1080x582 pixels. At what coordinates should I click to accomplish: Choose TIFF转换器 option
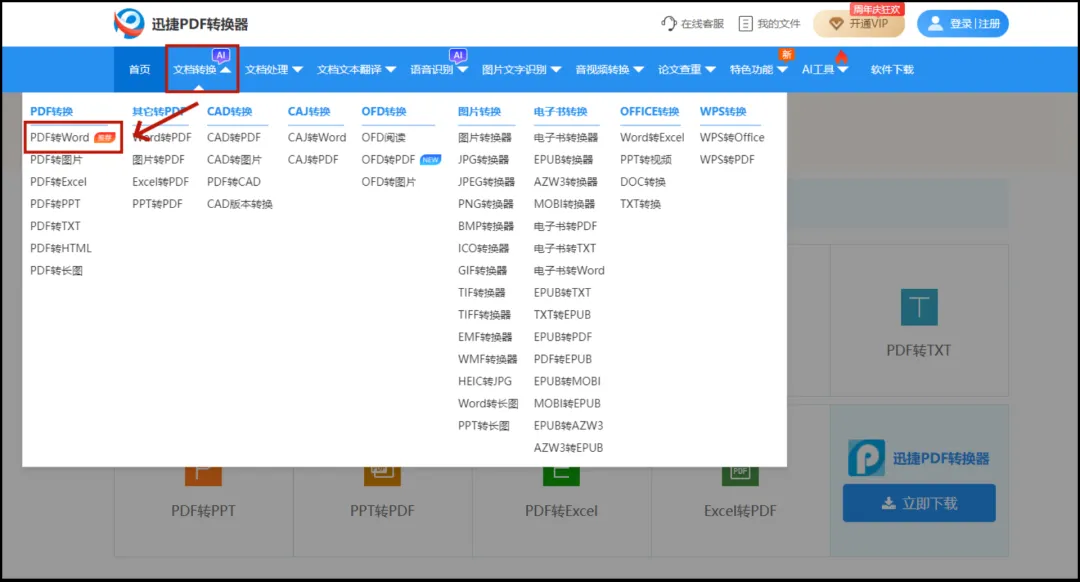(x=484, y=315)
